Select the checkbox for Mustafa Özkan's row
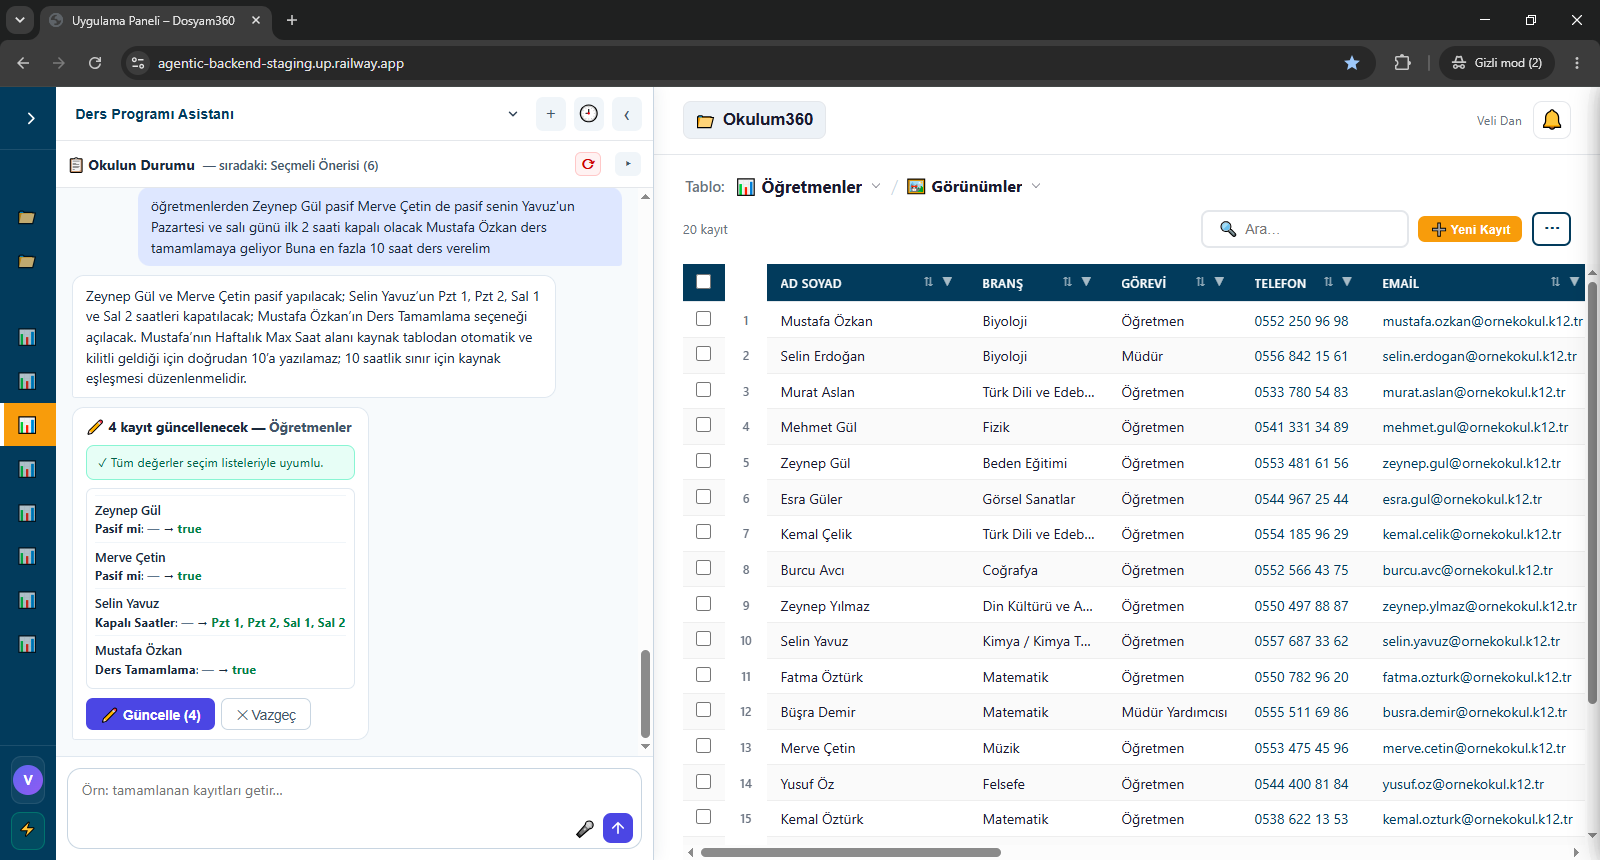The image size is (1600, 860). click(x=704, y=319)
